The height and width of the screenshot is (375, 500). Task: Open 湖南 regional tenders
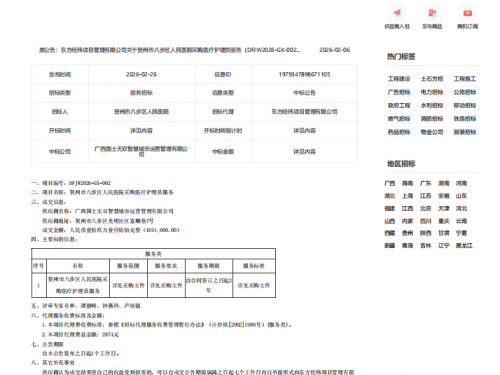[444, 183]
